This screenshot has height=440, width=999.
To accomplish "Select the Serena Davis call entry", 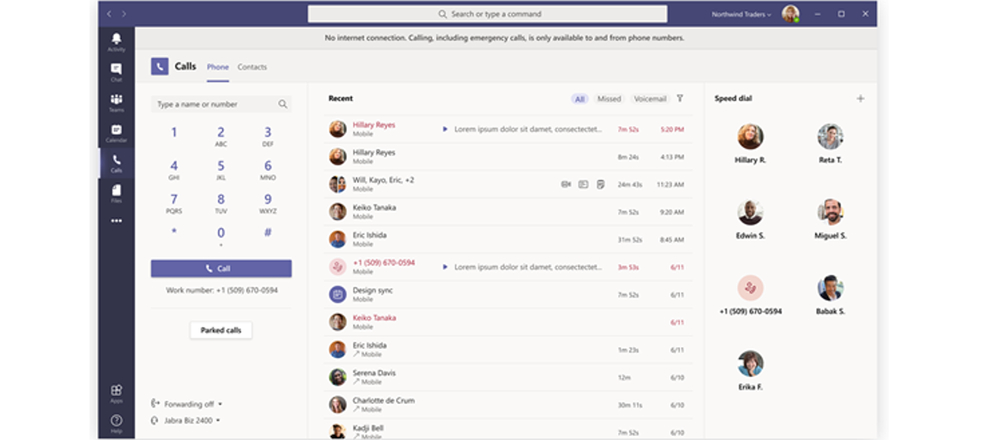I will point(508,377).
